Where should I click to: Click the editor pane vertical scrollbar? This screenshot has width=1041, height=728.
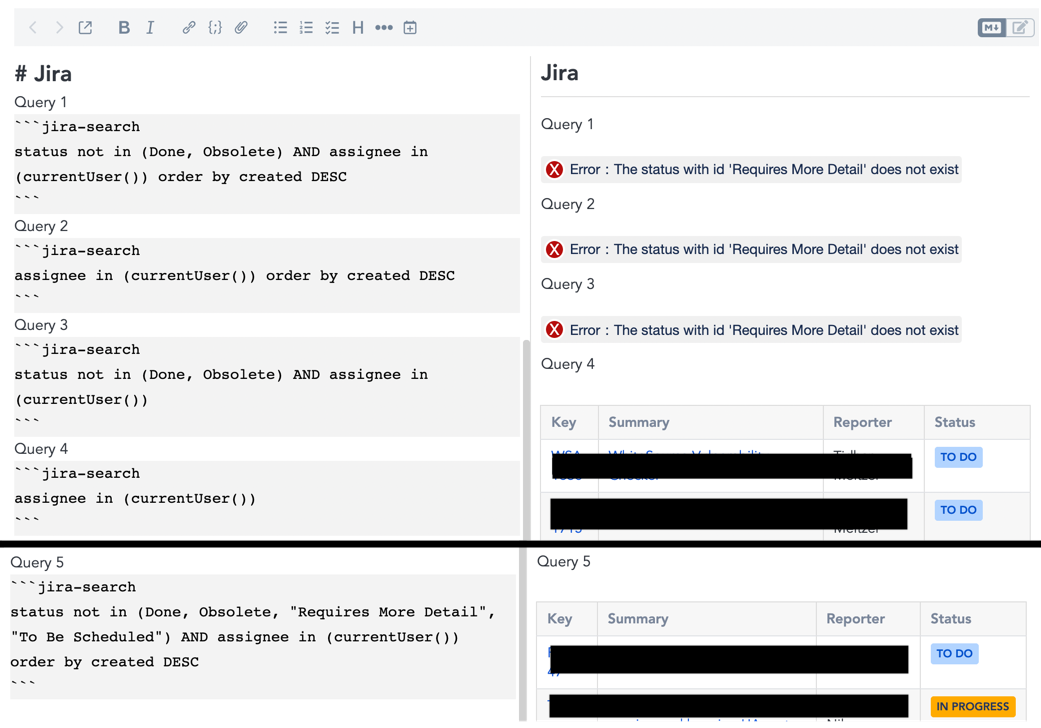[x=526, y=440]
